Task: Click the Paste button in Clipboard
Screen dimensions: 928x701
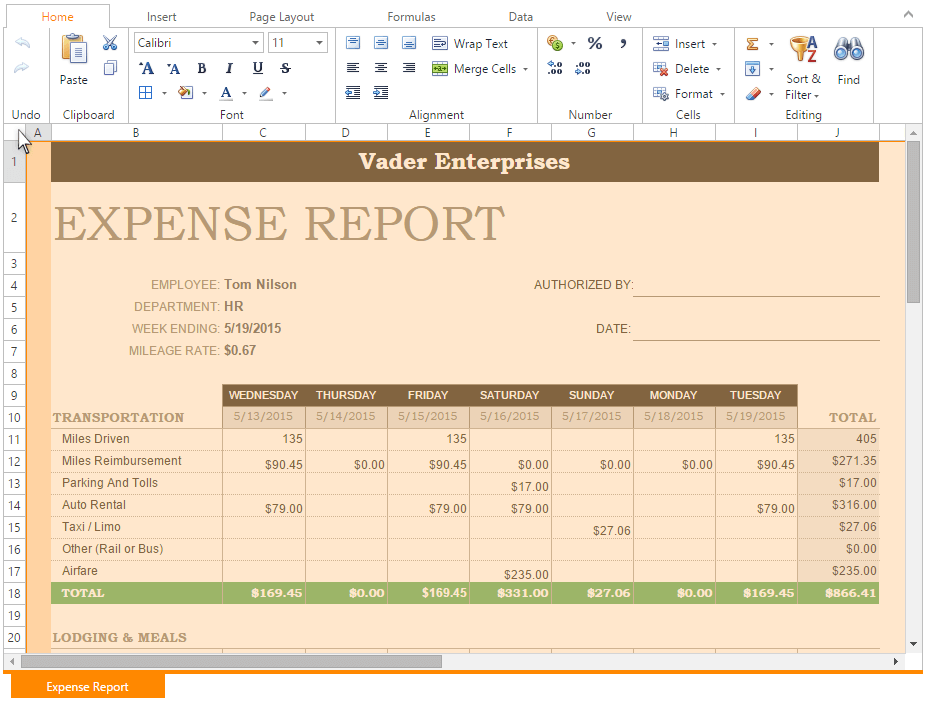Action: click(74, 59)
